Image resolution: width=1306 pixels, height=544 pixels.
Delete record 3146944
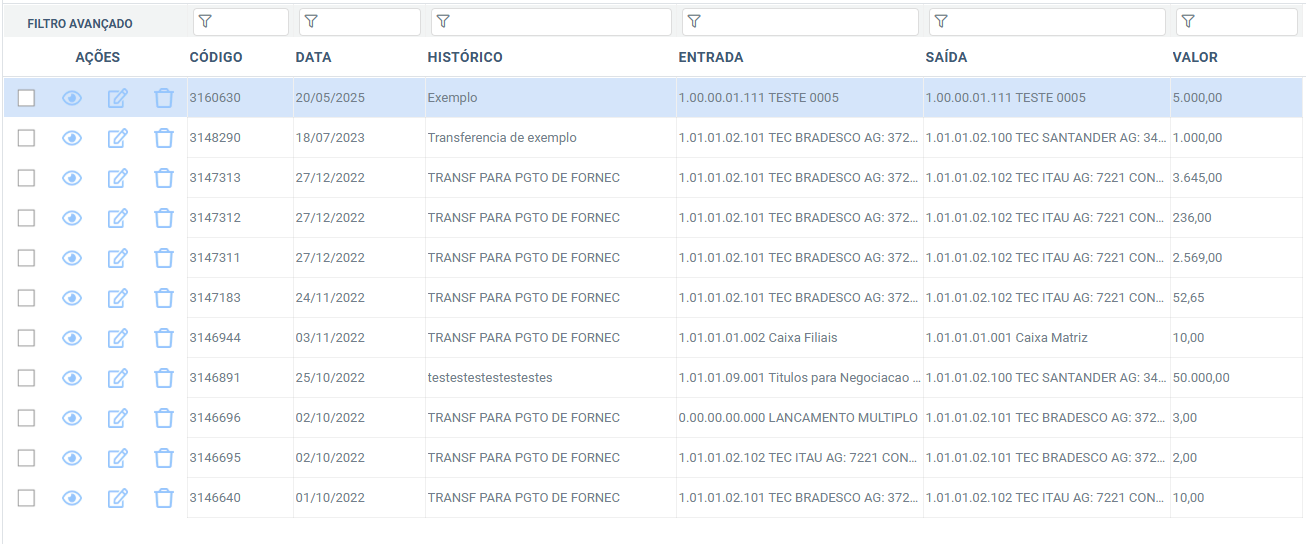(x=164, y=338)
